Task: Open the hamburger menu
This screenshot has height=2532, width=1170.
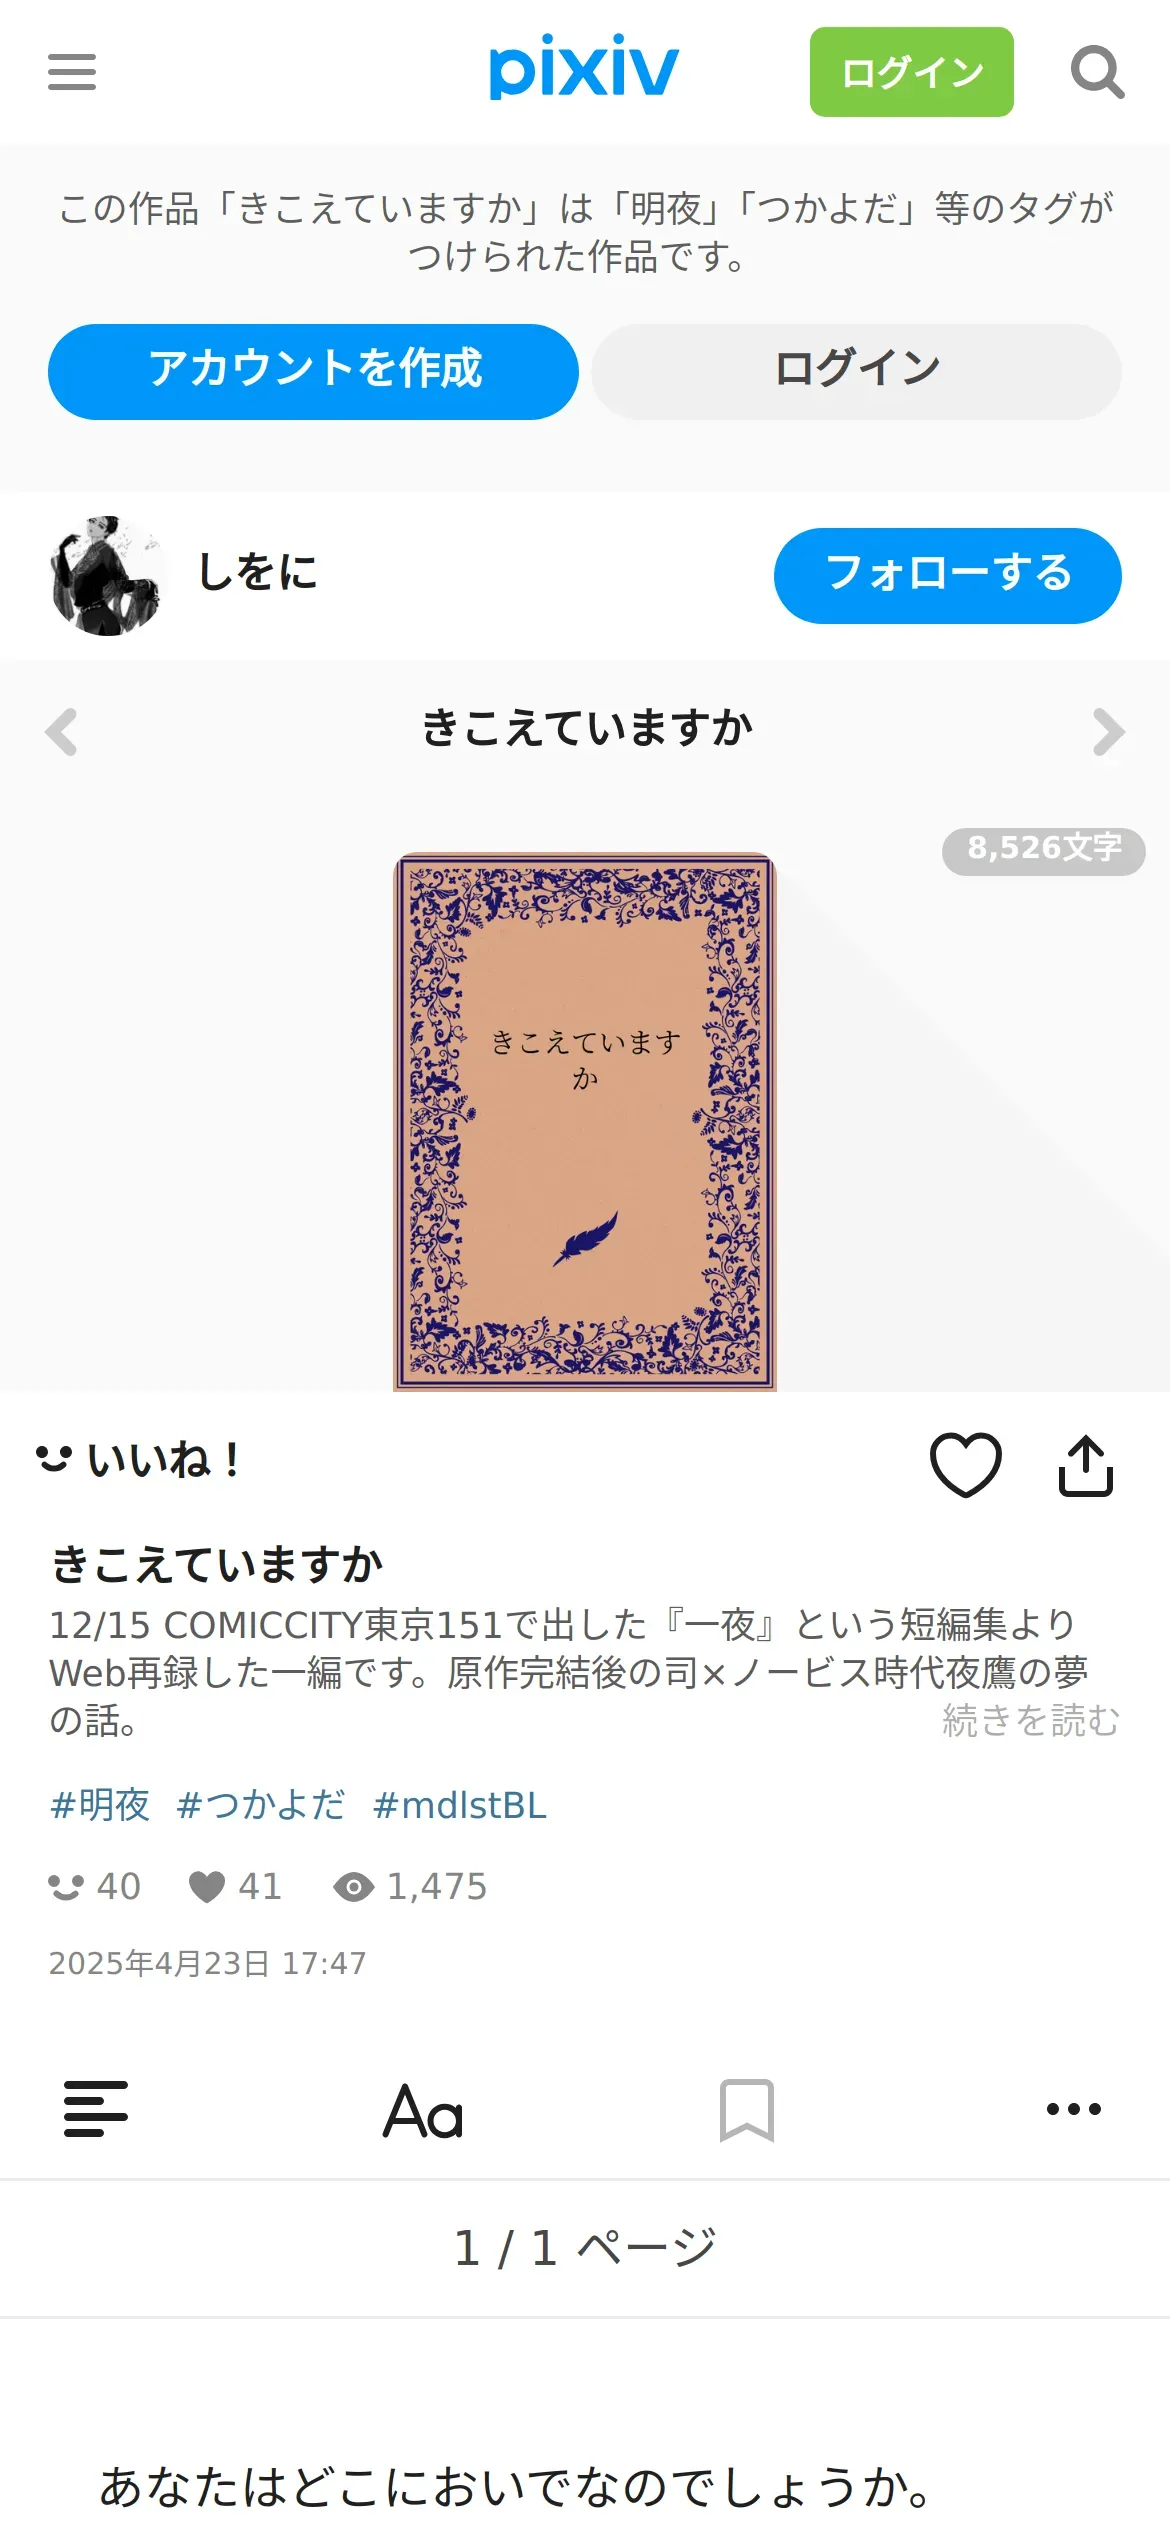Action: click(x=72, y=72)
